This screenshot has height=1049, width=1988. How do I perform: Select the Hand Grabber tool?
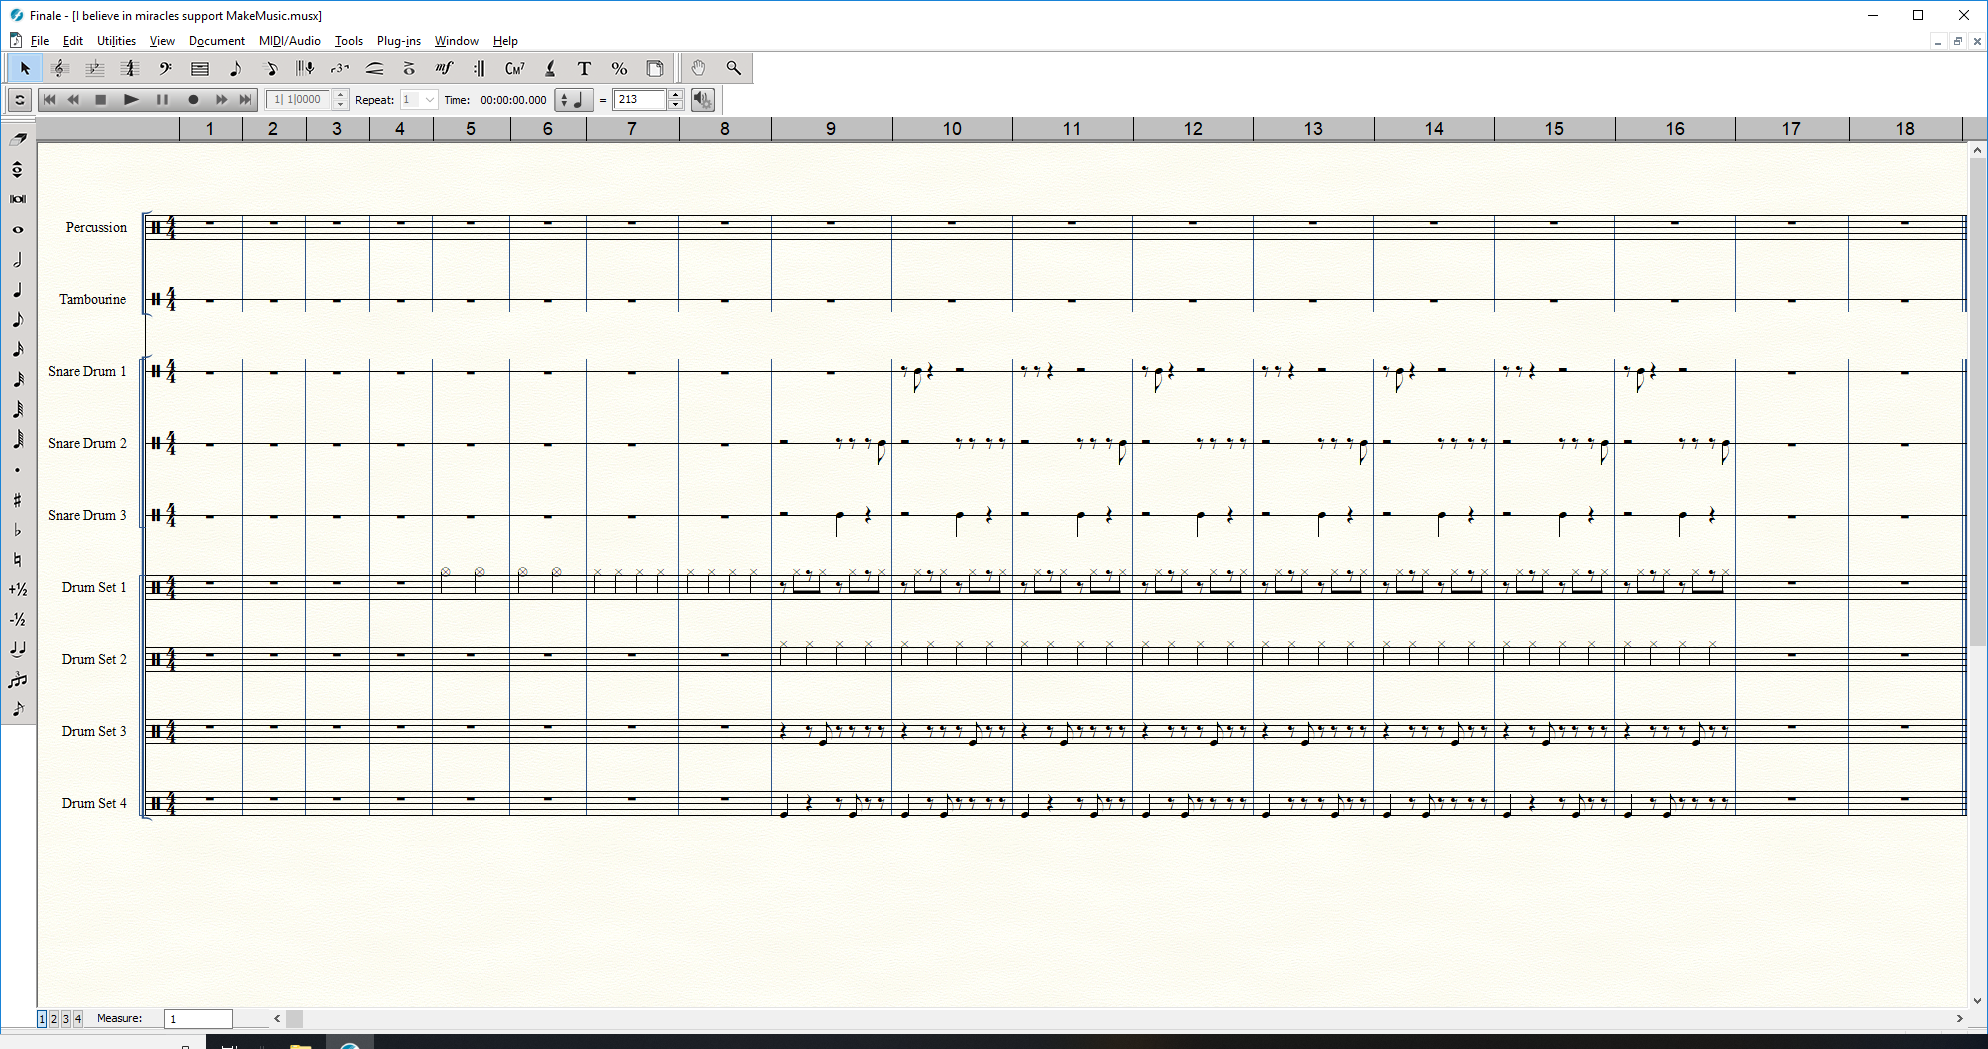coord(698,68)
